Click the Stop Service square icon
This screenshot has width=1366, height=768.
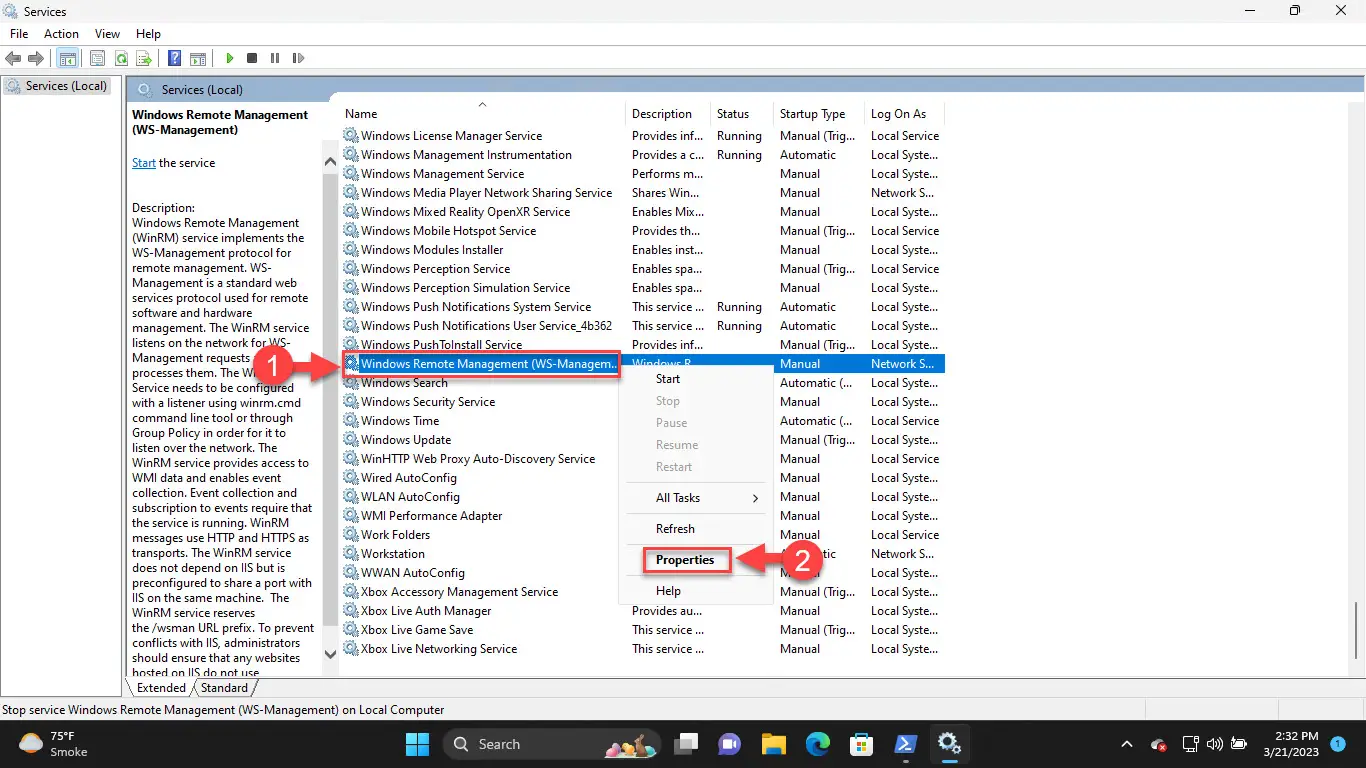click(252, 59)
